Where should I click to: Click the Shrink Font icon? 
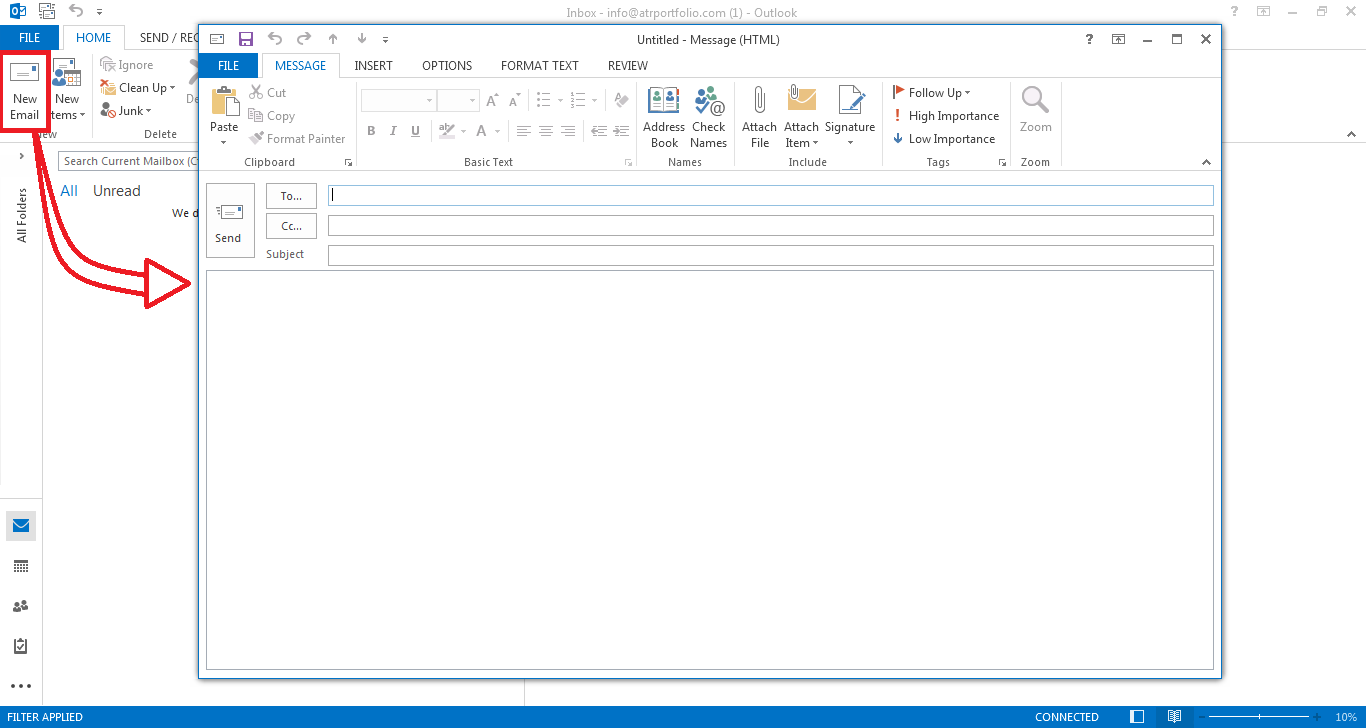coord(514,100)
